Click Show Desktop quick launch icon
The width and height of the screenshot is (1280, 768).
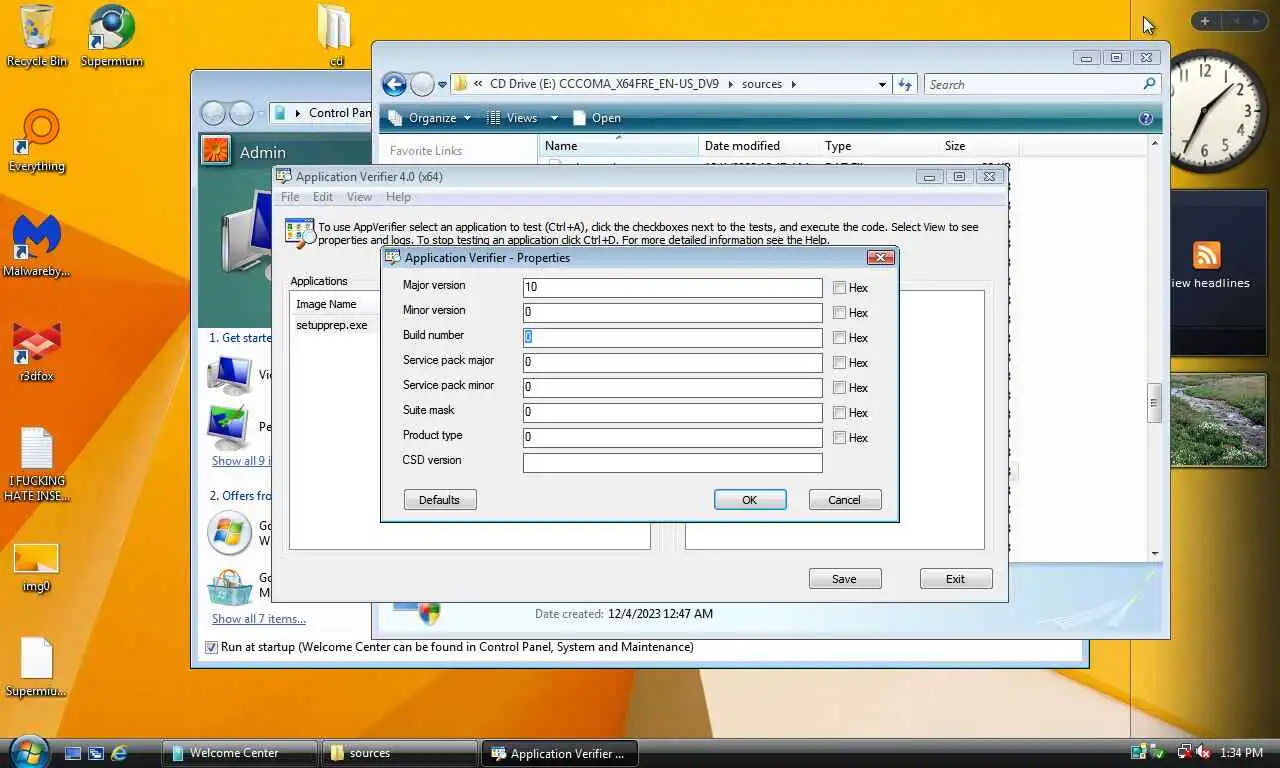pyautogui.click(x=73, y=753)
